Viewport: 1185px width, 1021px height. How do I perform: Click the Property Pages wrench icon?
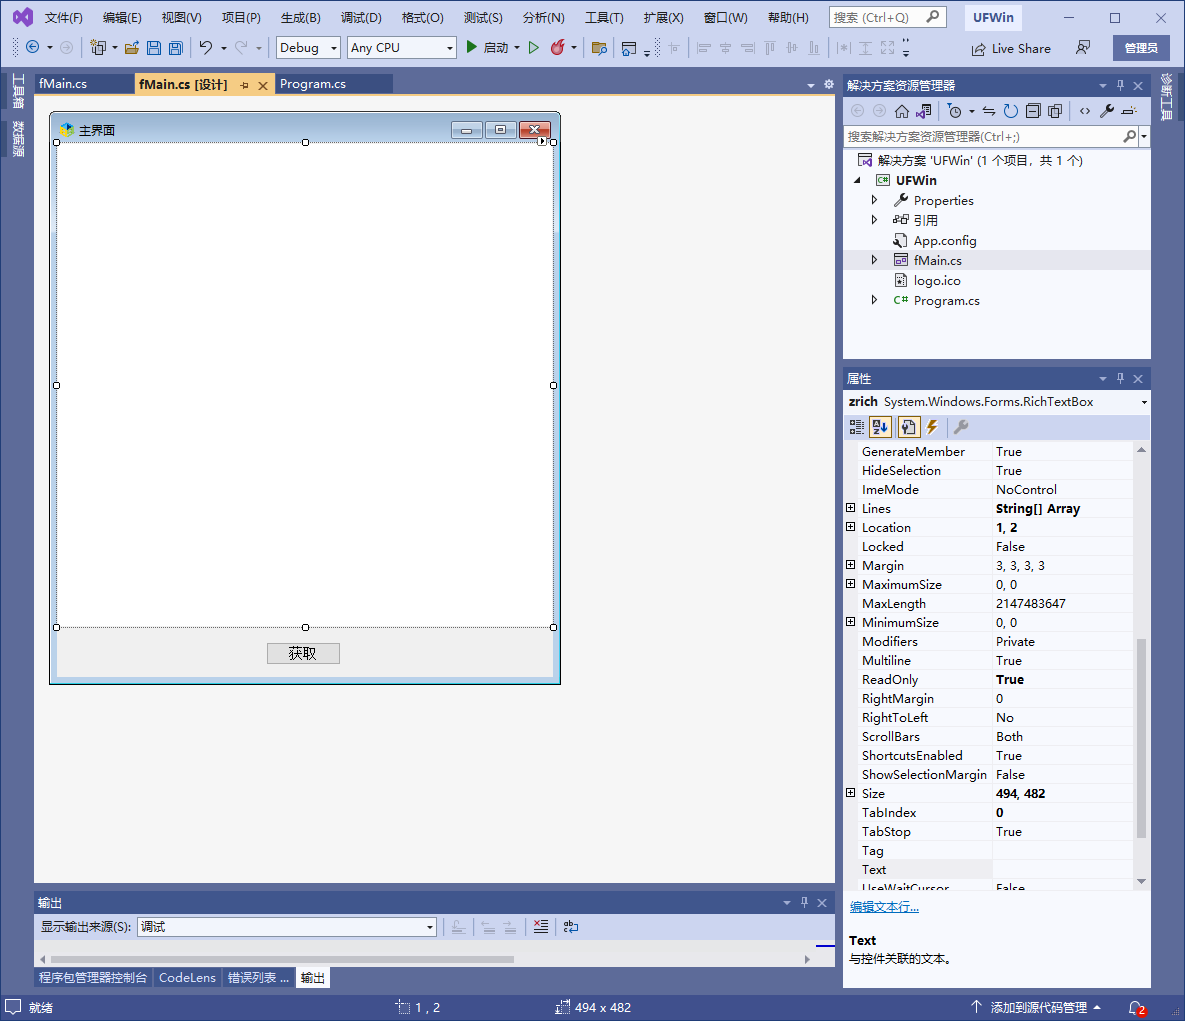click(961, 427)
